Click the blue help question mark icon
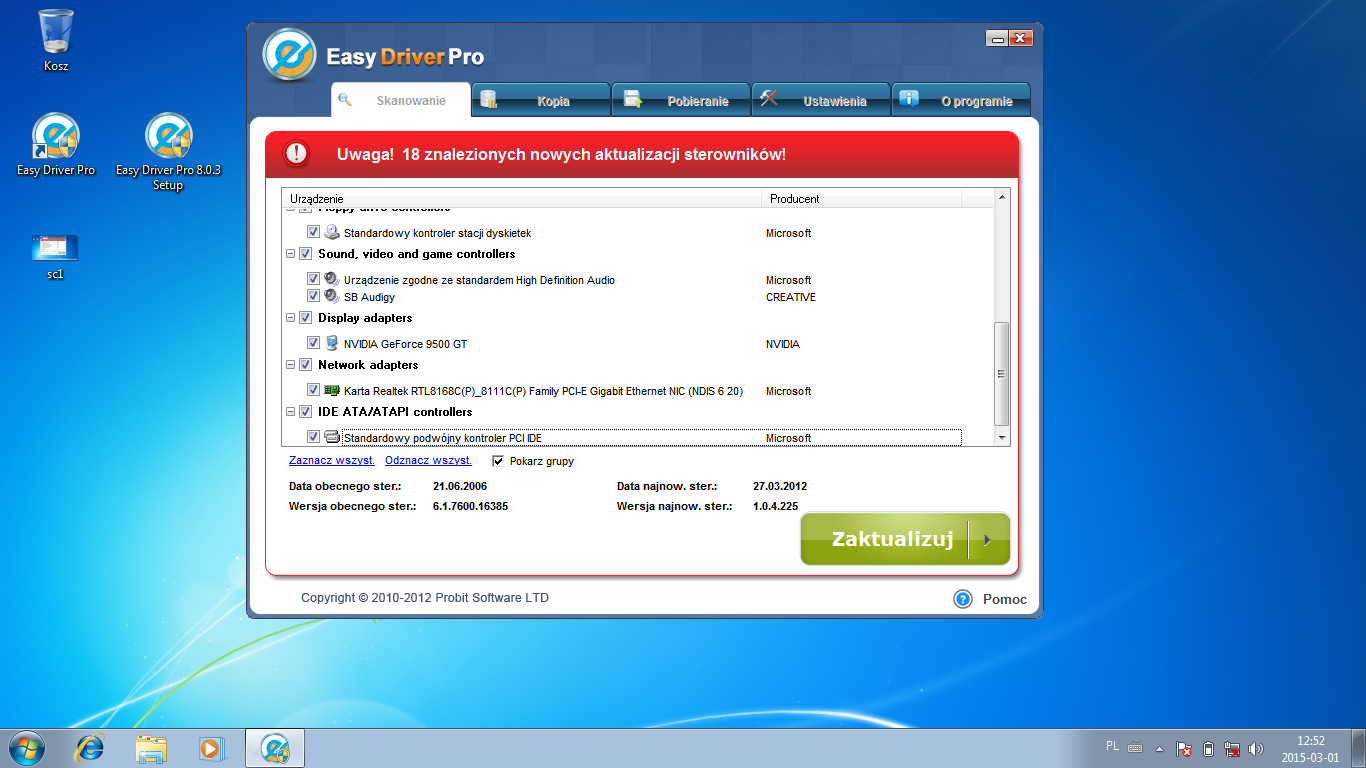1366x768 pixels. point(963,599)
